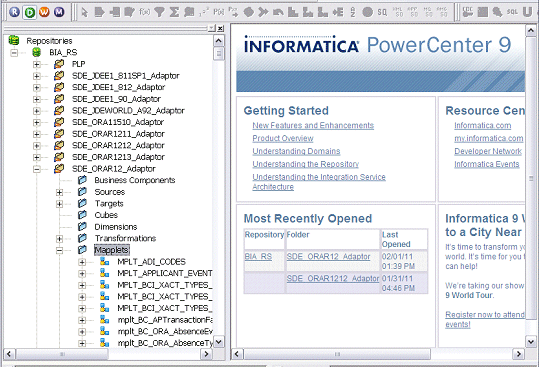Click the sigma aggregator transformation icon
The image size is (539, 367).
tap(174, 12)
